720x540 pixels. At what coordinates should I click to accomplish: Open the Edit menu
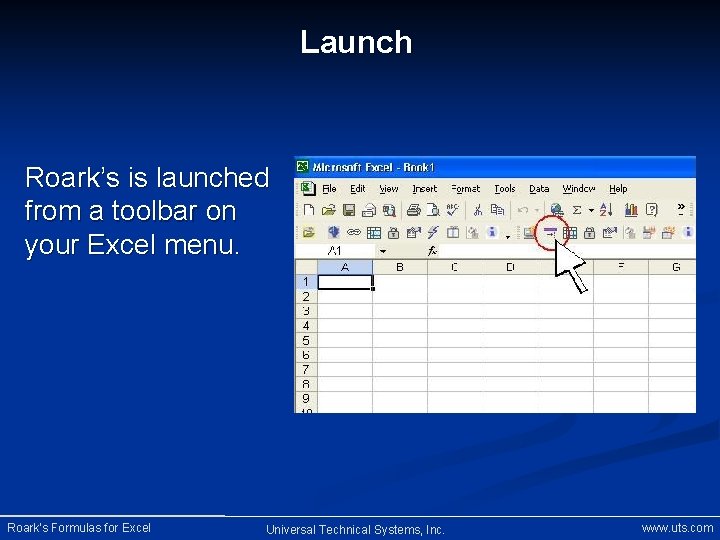tap(358, 189)
